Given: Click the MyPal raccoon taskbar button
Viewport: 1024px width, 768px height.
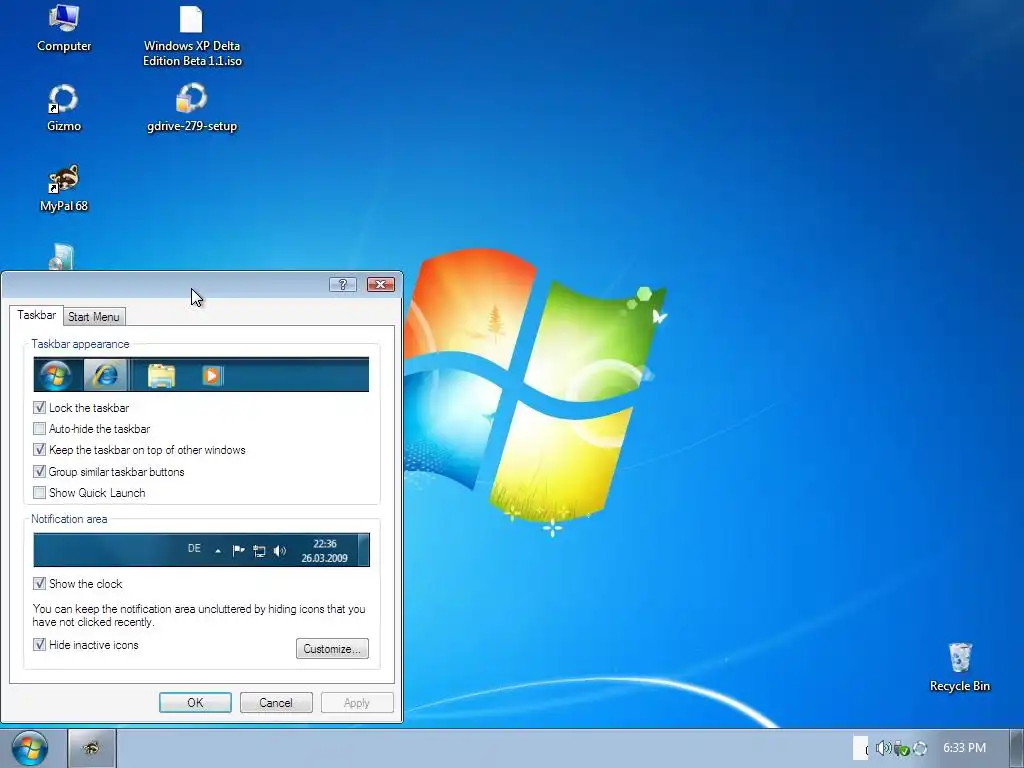Looking at the screenshot, I should 92,748.
